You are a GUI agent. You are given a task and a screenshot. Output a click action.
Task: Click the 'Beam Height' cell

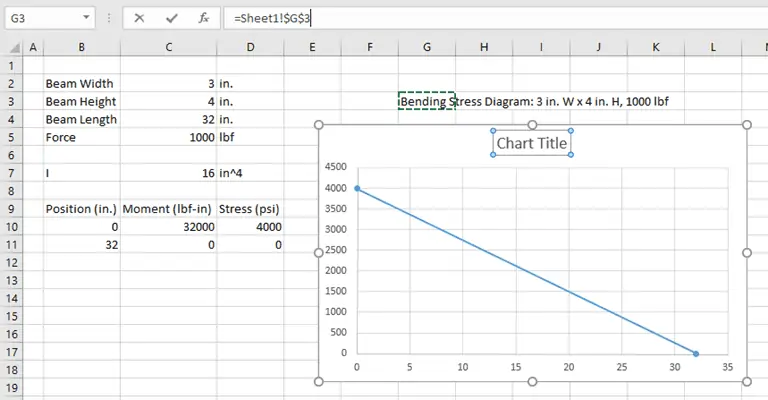82,101
